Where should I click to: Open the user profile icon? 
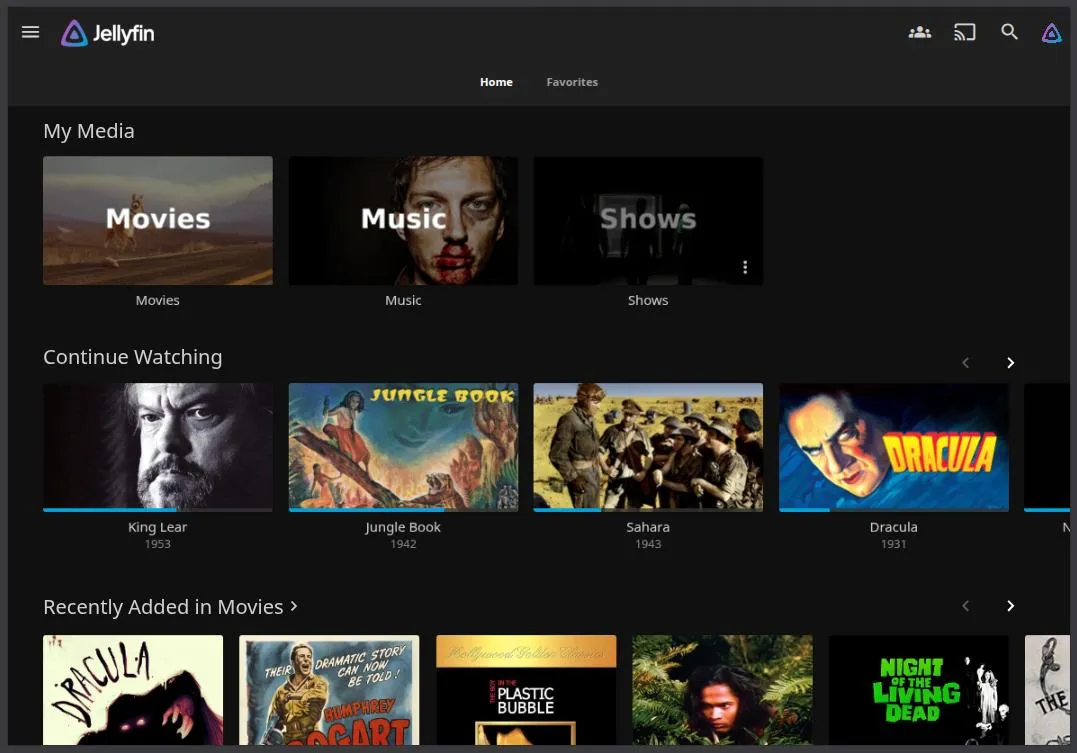point(1052,32)
